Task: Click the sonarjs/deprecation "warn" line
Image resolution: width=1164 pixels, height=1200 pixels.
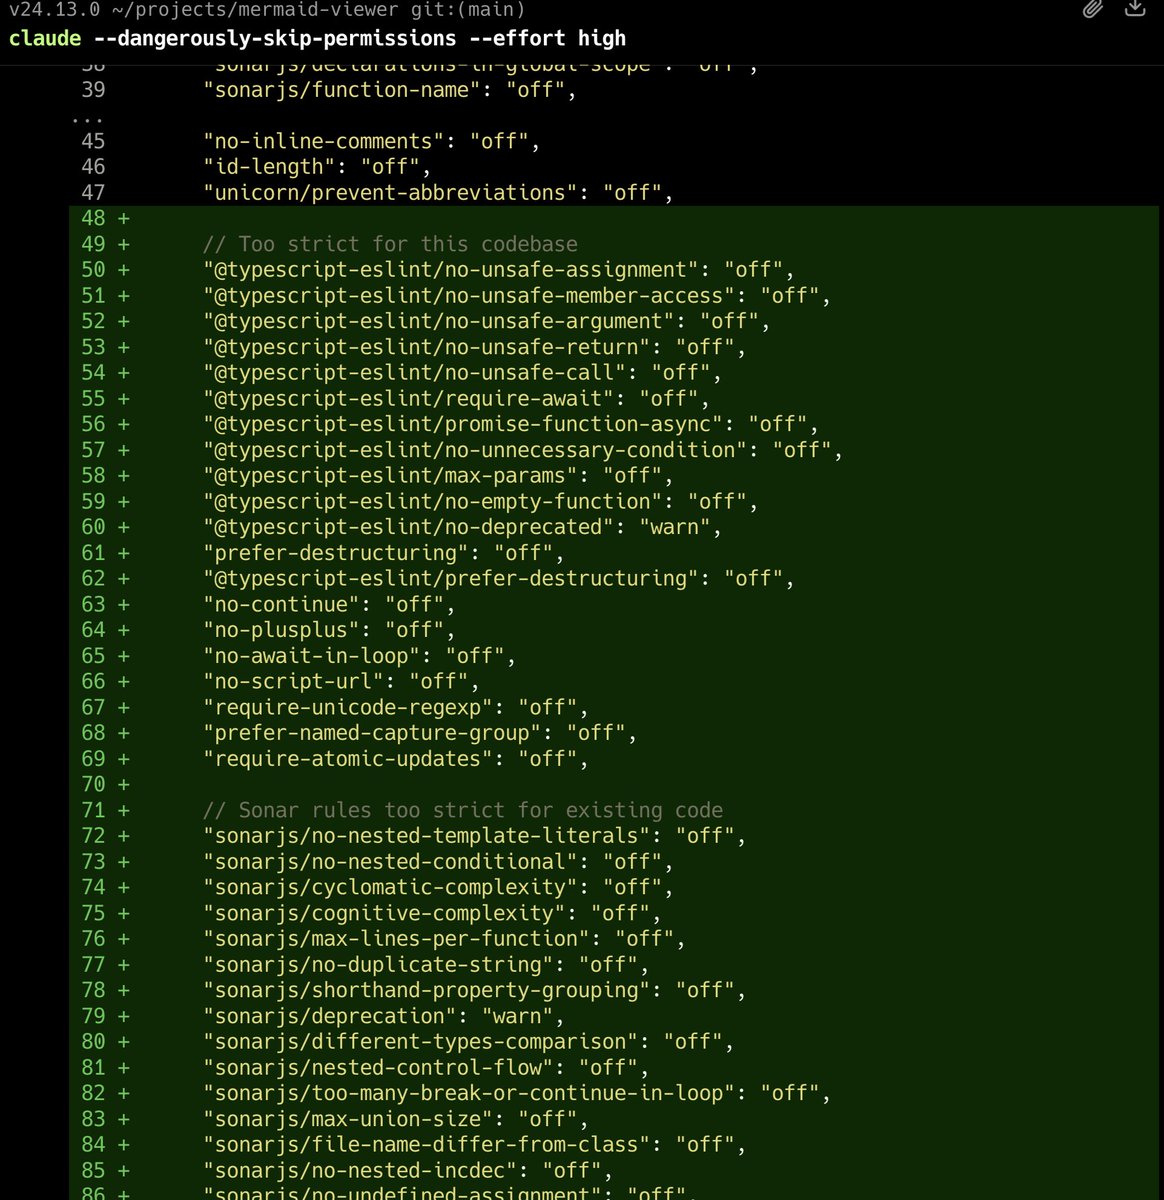Action: (x=384, y=1017)
